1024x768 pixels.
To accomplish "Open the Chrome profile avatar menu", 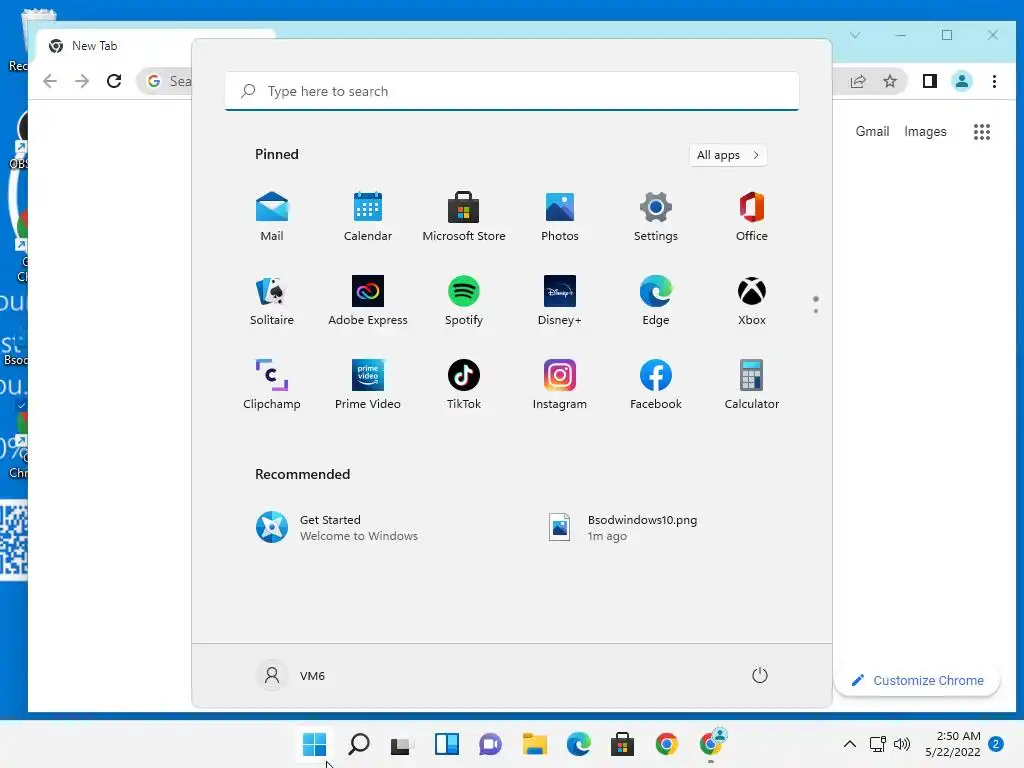I will tap(962, 81).
